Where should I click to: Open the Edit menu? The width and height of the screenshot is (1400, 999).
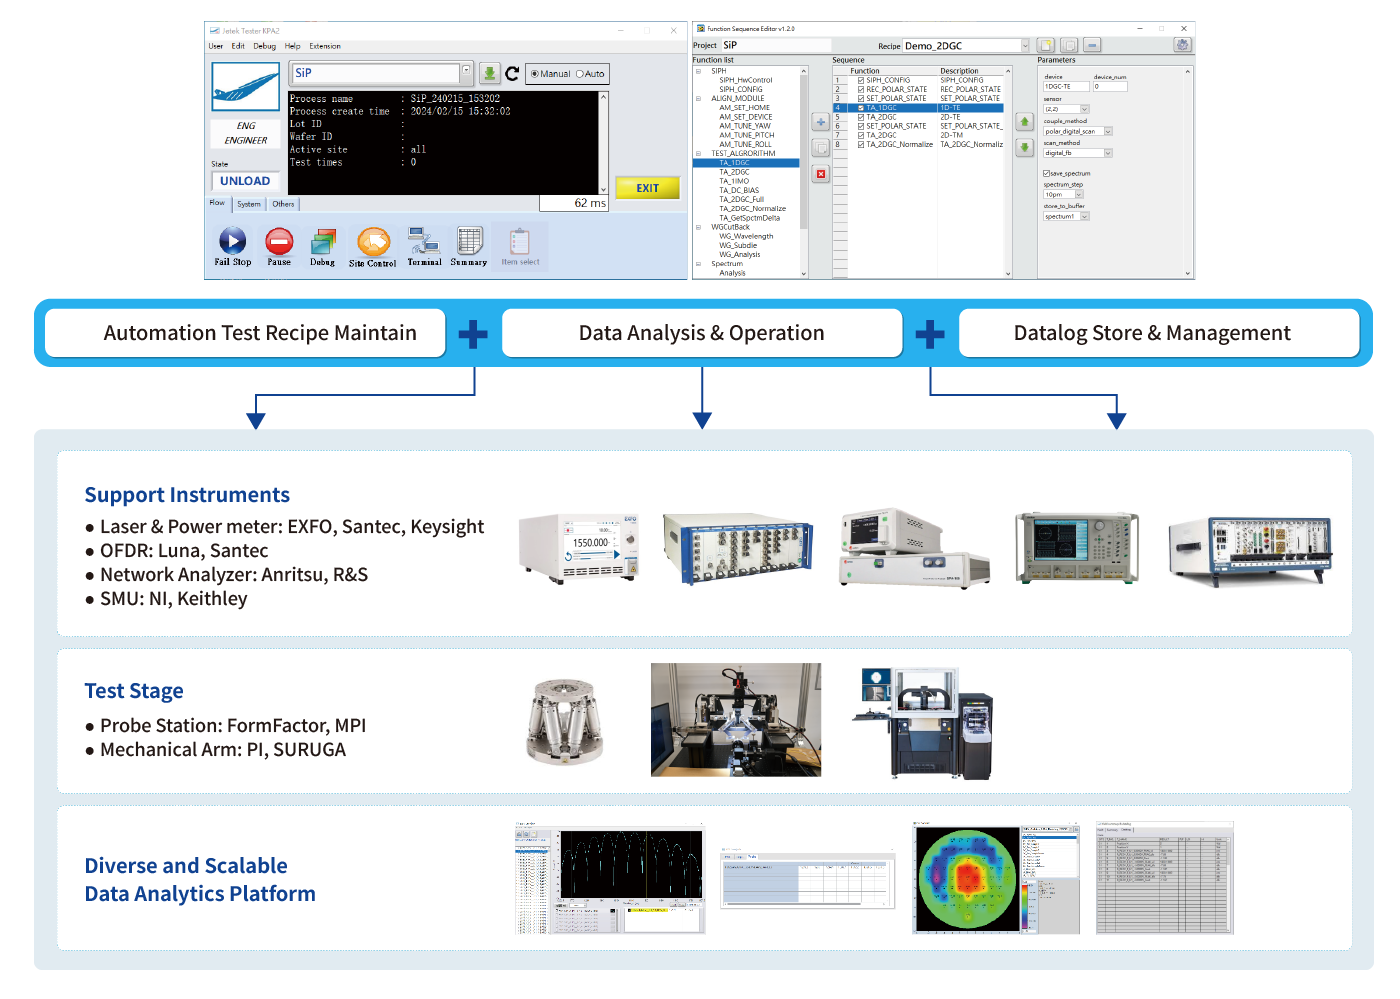click(x=238, y=46)
